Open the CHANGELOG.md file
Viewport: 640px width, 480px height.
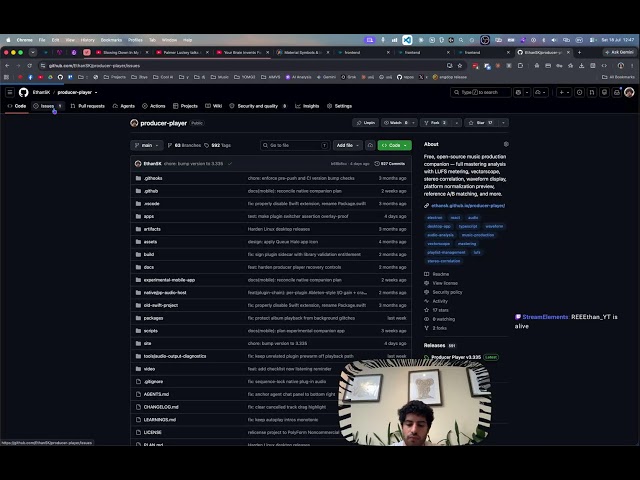161,407
